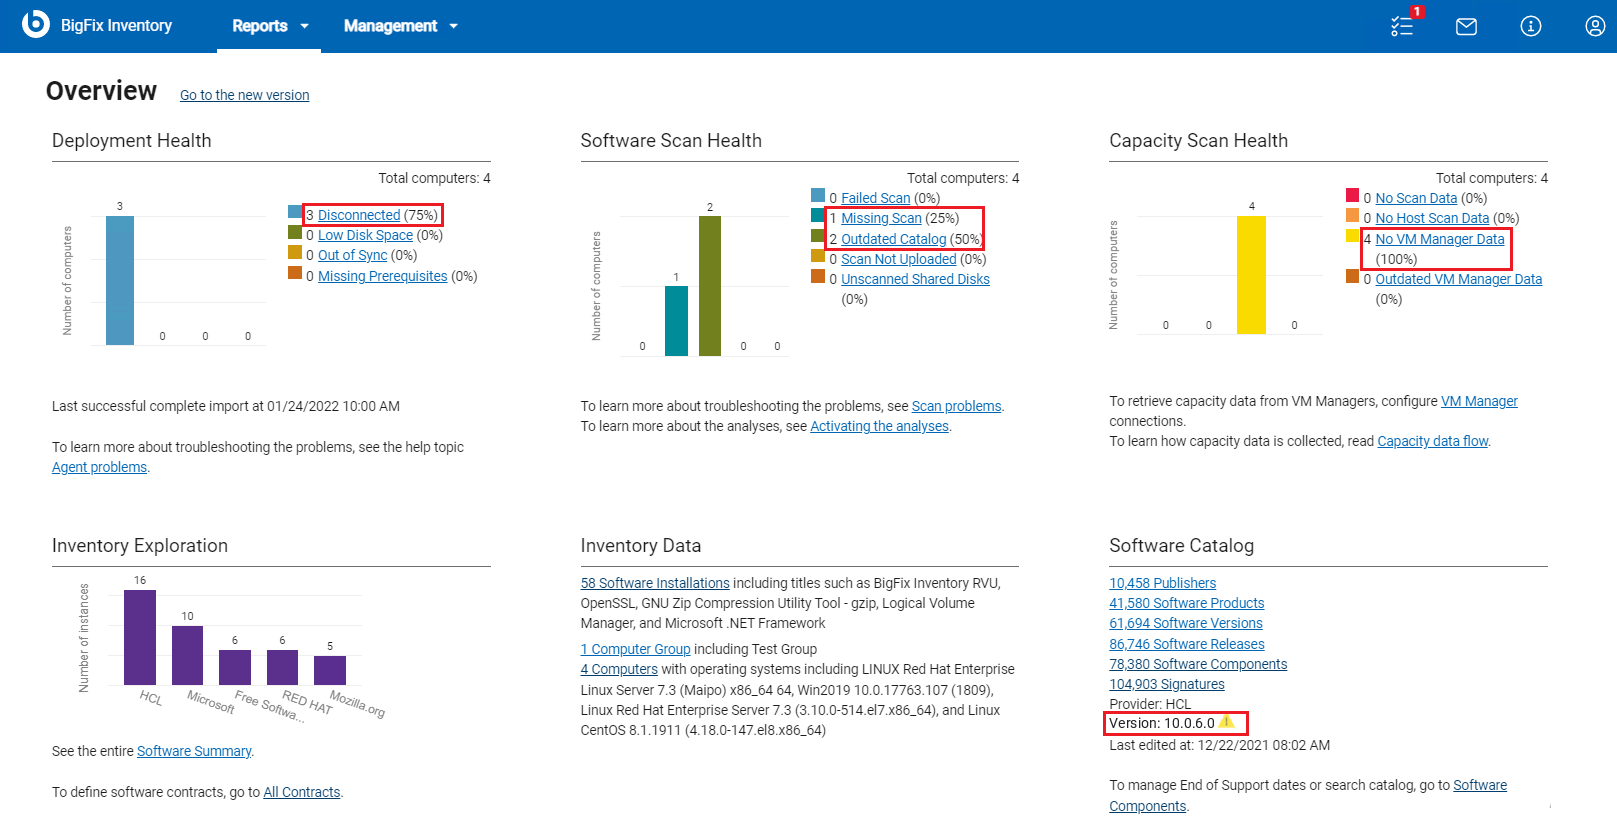Click the yellow bar in Capacity Scan chart
The image size is (1617, 821).
coord(1251,274)
